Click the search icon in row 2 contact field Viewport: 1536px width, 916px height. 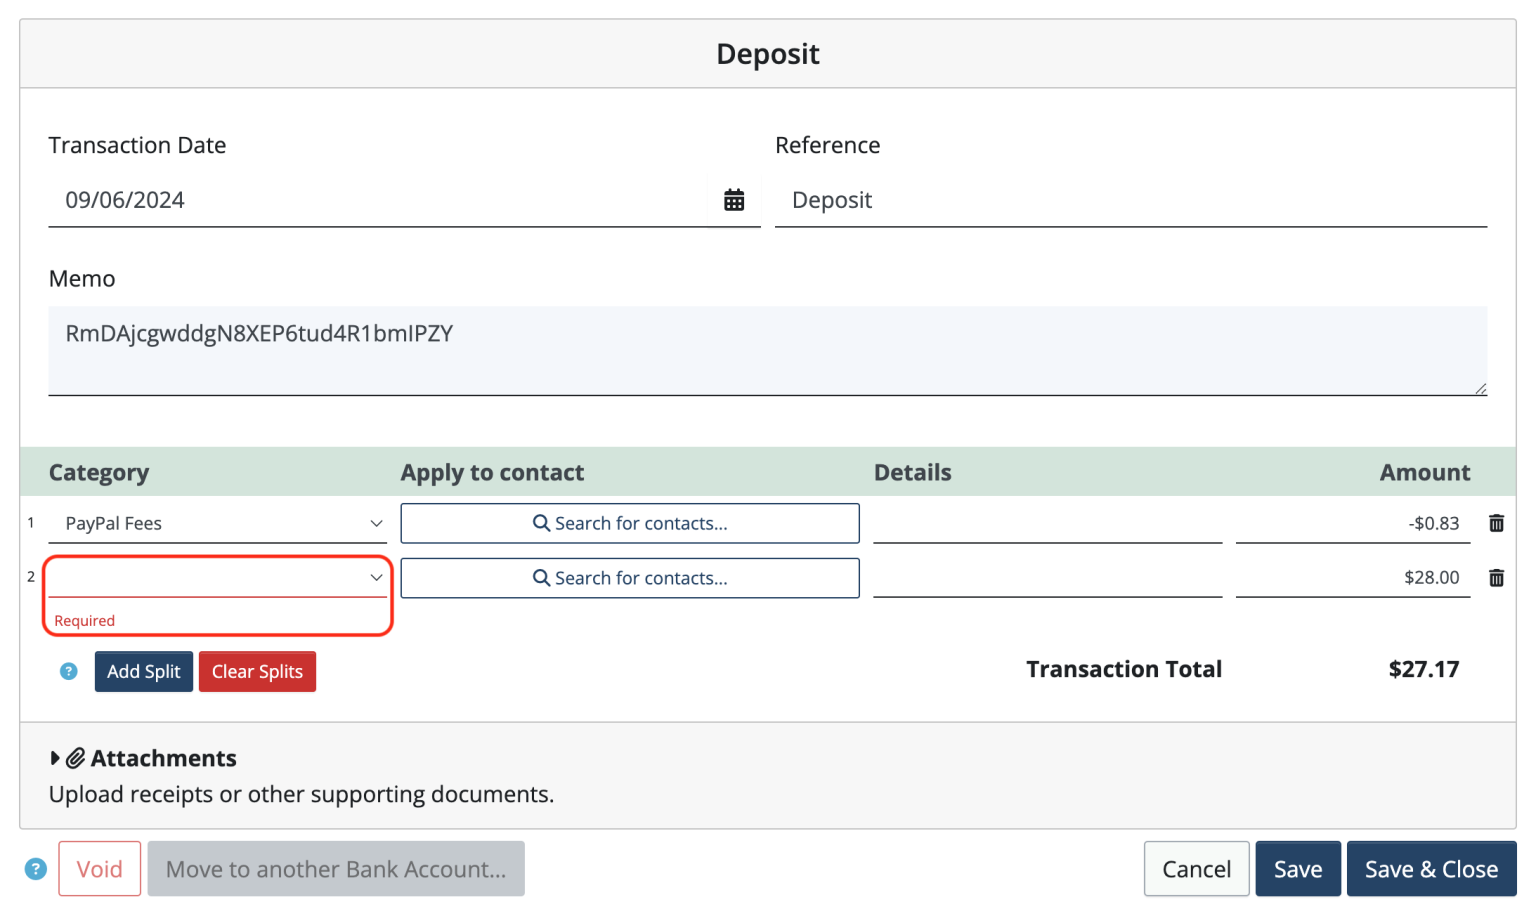point(540,577)
